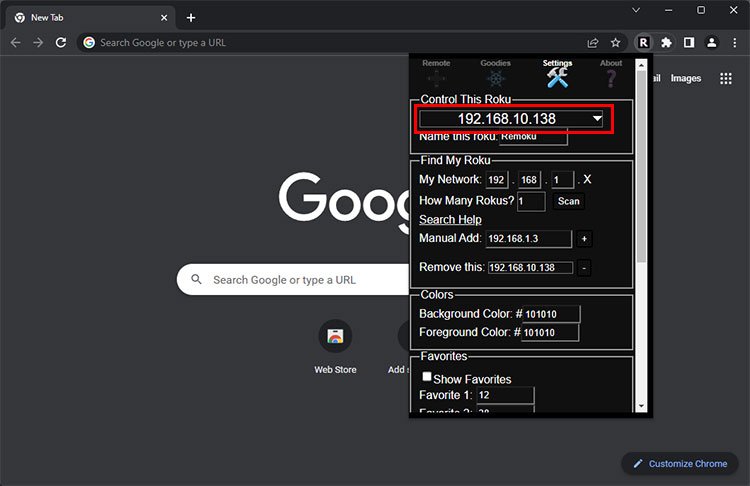The height and width of the screenshot is (486, 750).
Task: Open the tab search chevron
Action: pyautogui.click(x=636, y=10)
